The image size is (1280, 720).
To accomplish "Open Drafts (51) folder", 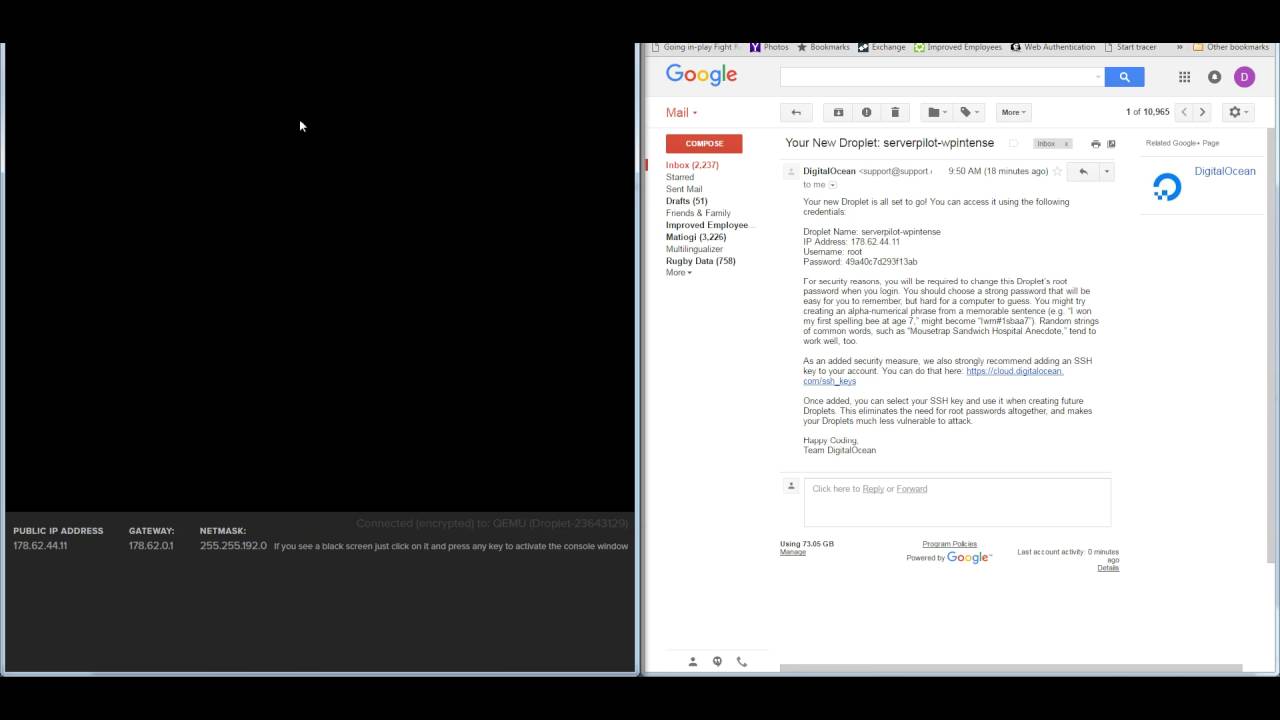I will [687, 201].
